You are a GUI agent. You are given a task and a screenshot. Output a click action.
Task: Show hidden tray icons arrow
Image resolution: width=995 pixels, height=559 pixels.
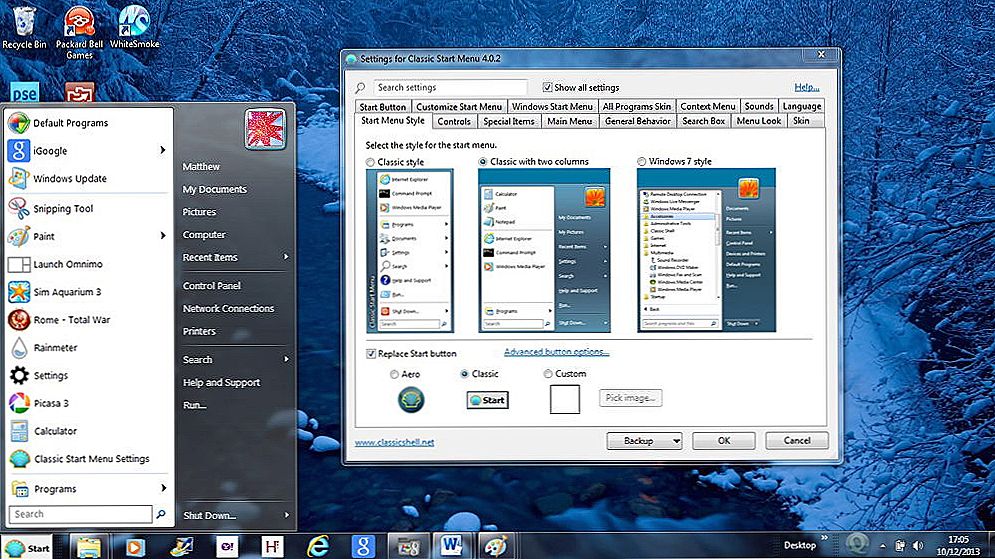pos(883,546)
